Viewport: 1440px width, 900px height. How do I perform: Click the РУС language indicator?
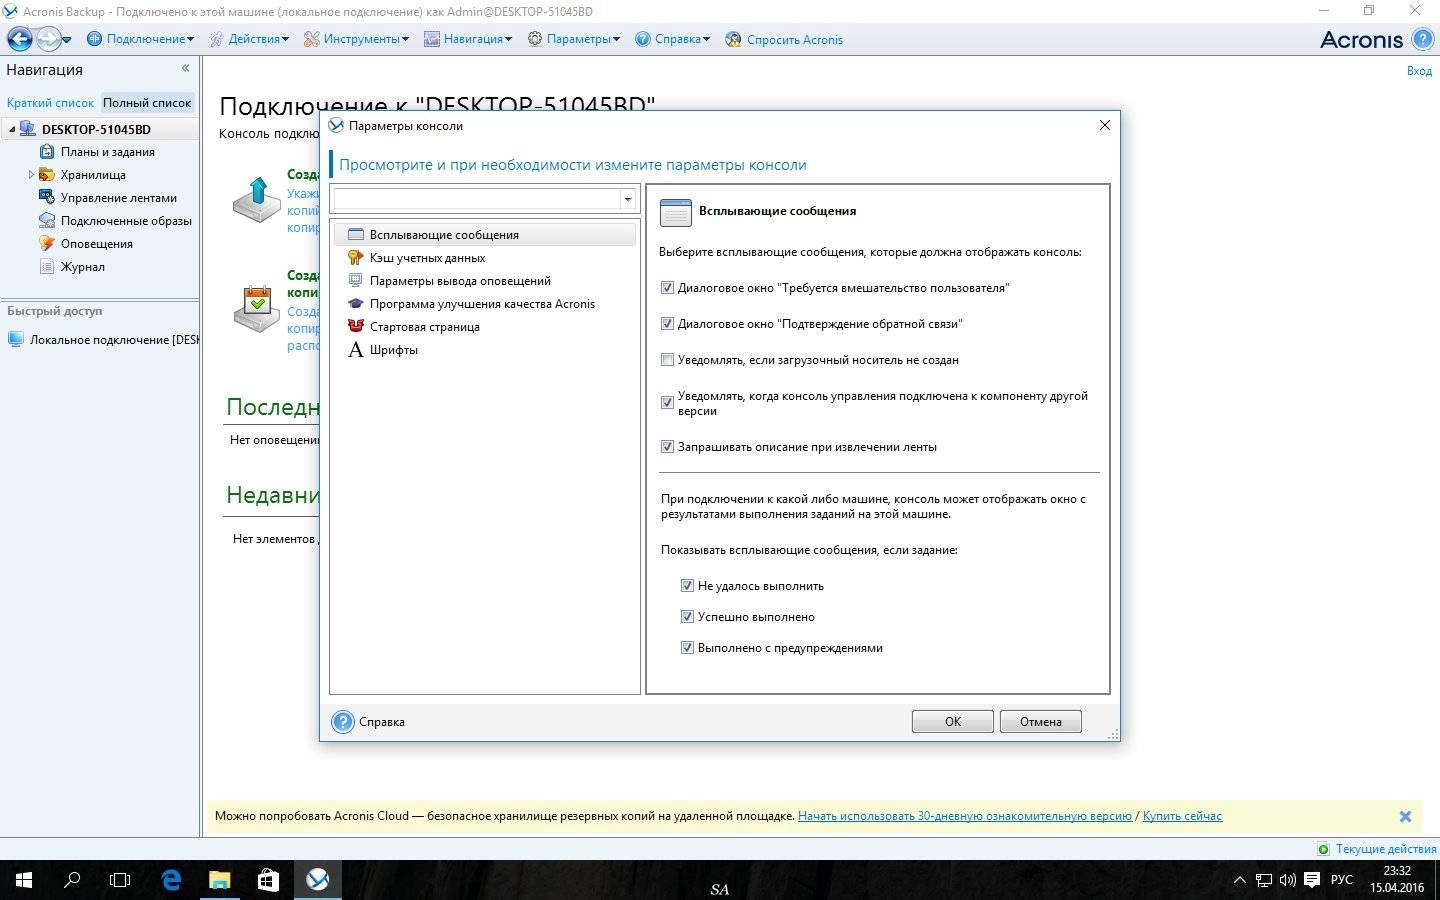(x=1342, y=880)
